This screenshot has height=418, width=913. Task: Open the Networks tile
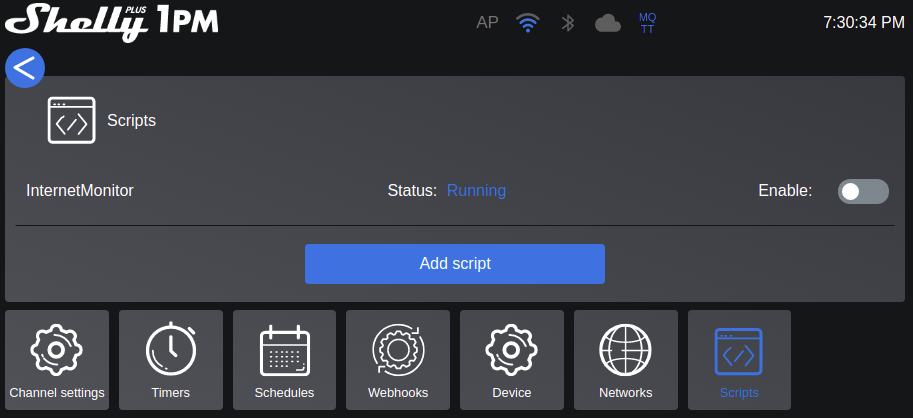626,360
